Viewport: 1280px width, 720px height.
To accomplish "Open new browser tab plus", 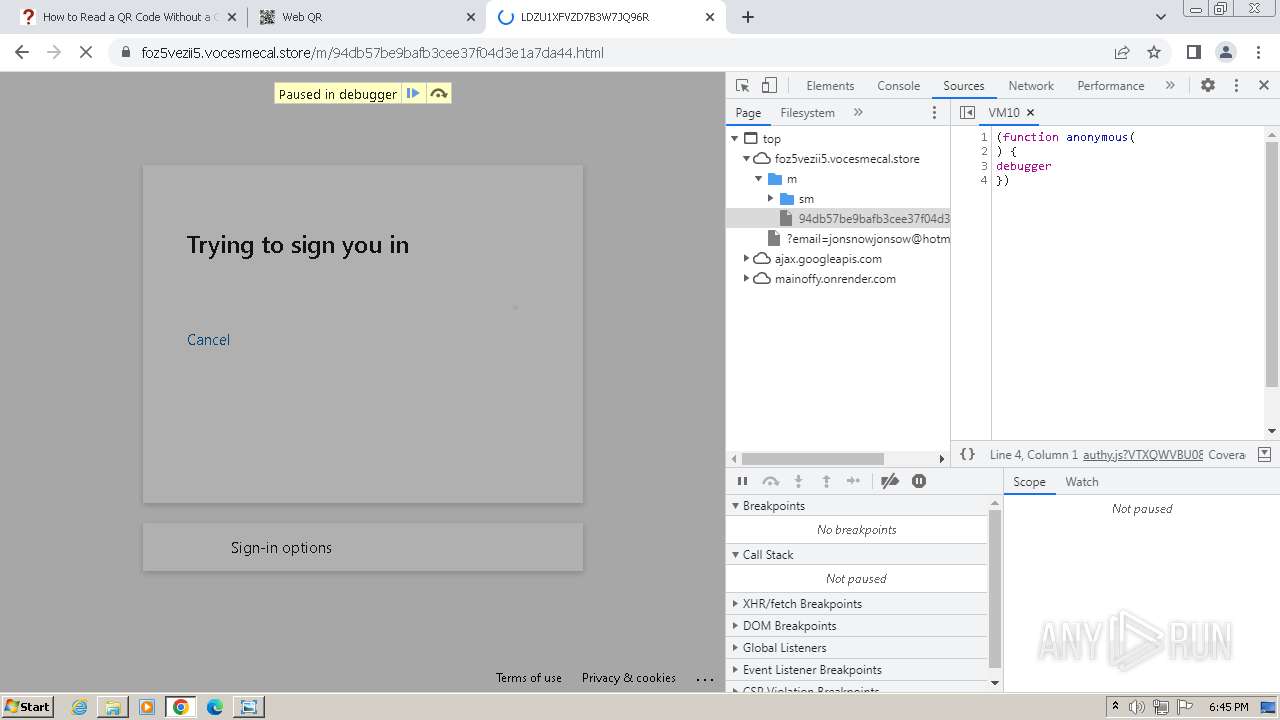I will click(748, 17).
